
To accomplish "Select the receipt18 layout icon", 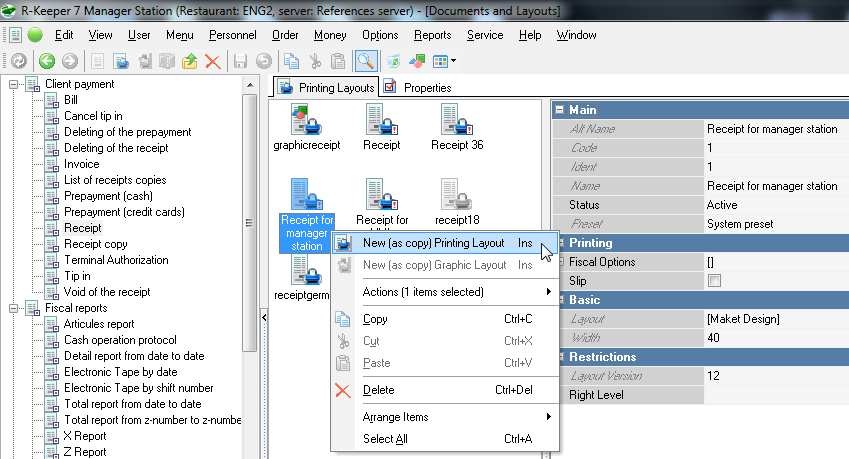I will pyautogui.click(x=457, y=196).
